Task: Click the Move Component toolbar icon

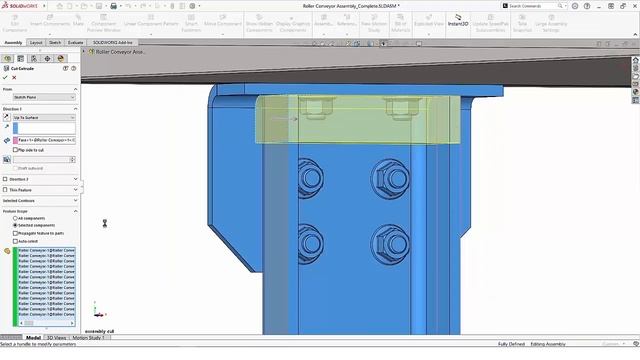Action: [x=222, y=20]
